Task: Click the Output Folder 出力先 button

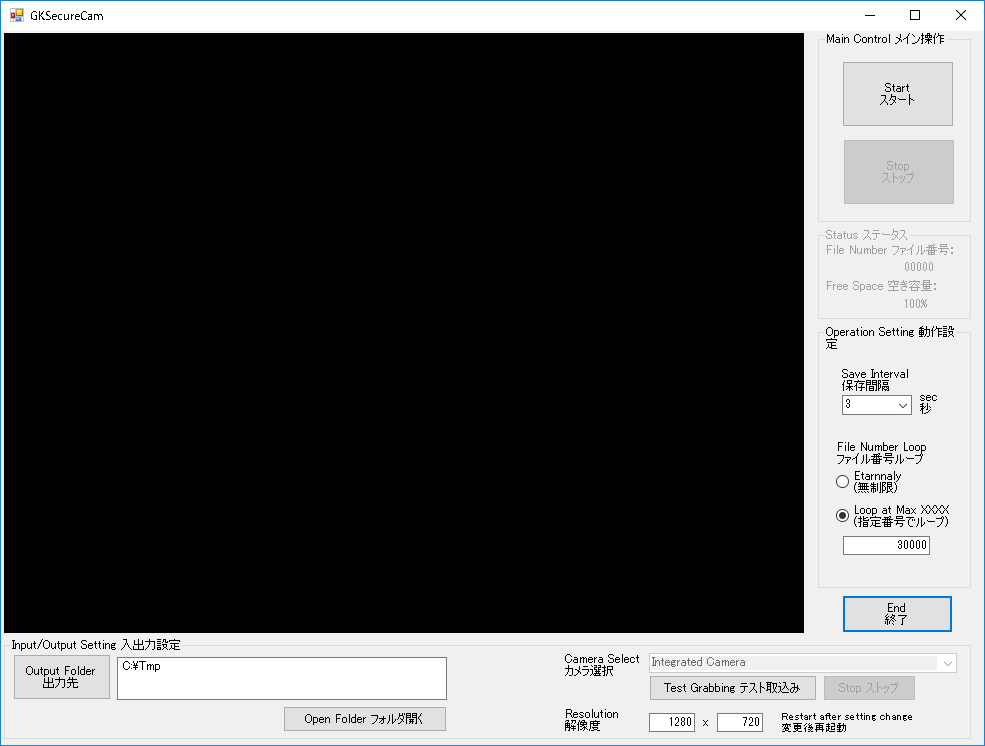Action: tap(61, 678)
